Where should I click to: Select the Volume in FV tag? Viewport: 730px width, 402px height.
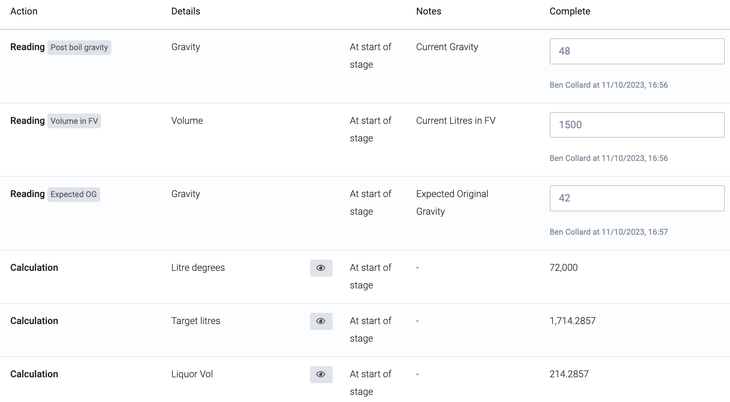click(75, 121)
